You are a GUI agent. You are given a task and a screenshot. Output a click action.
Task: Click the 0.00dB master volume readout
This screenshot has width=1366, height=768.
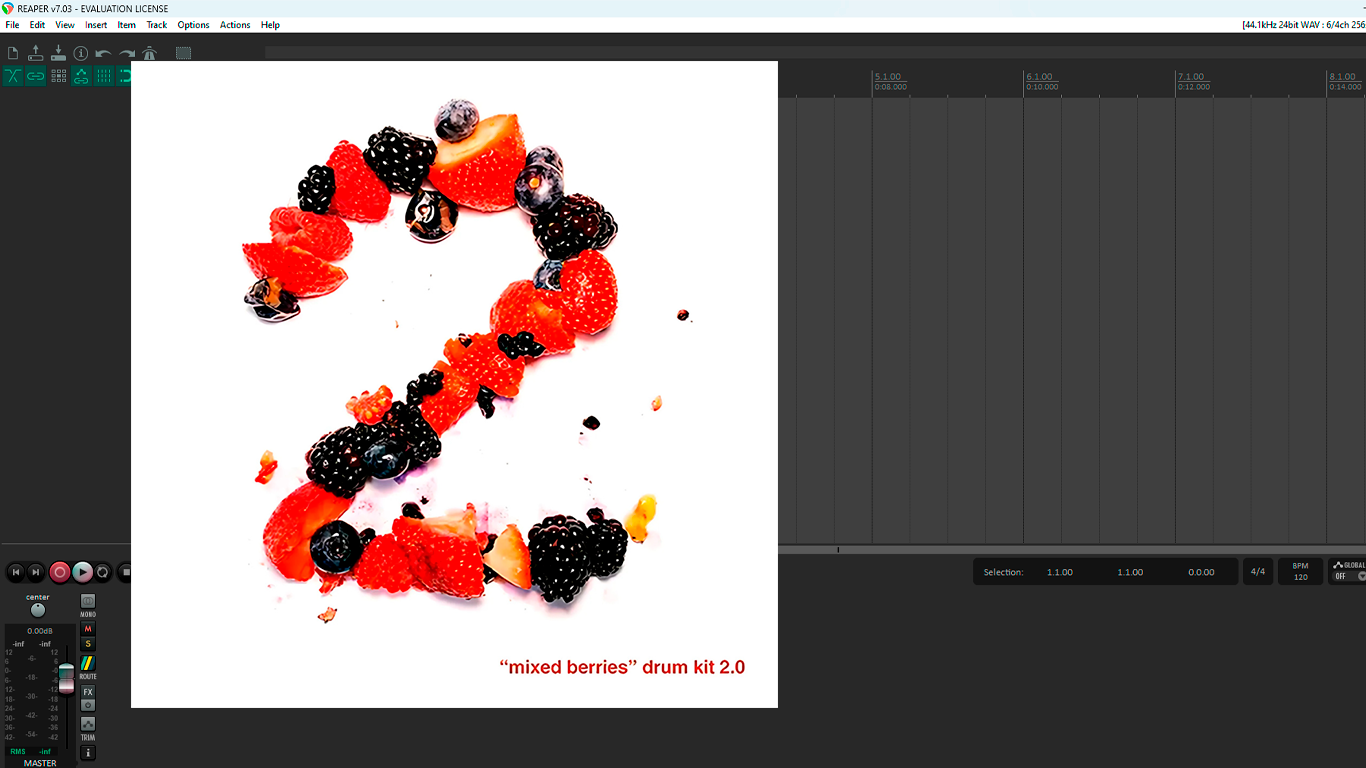coord(40,631)
